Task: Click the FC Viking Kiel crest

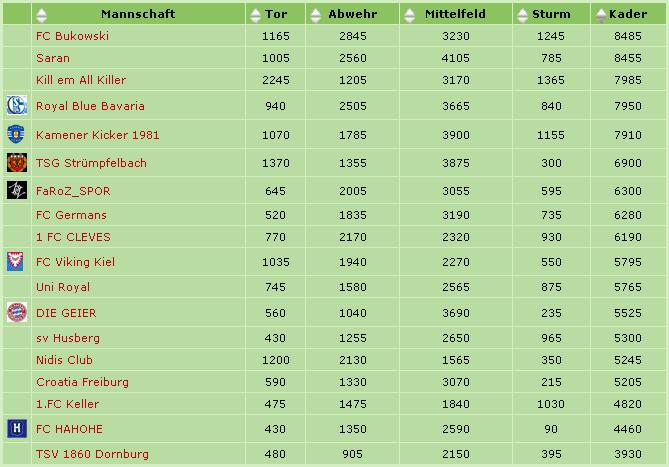Action: tap(15, 262)
